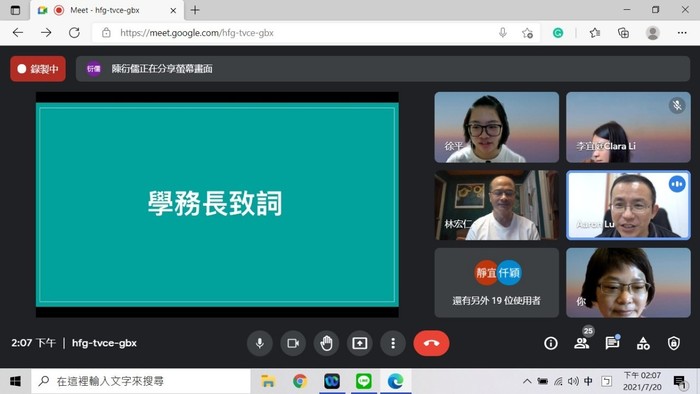Click the 錄製中 recording indicator
This screenshot has height=394, width=700.
pos(38,69)
